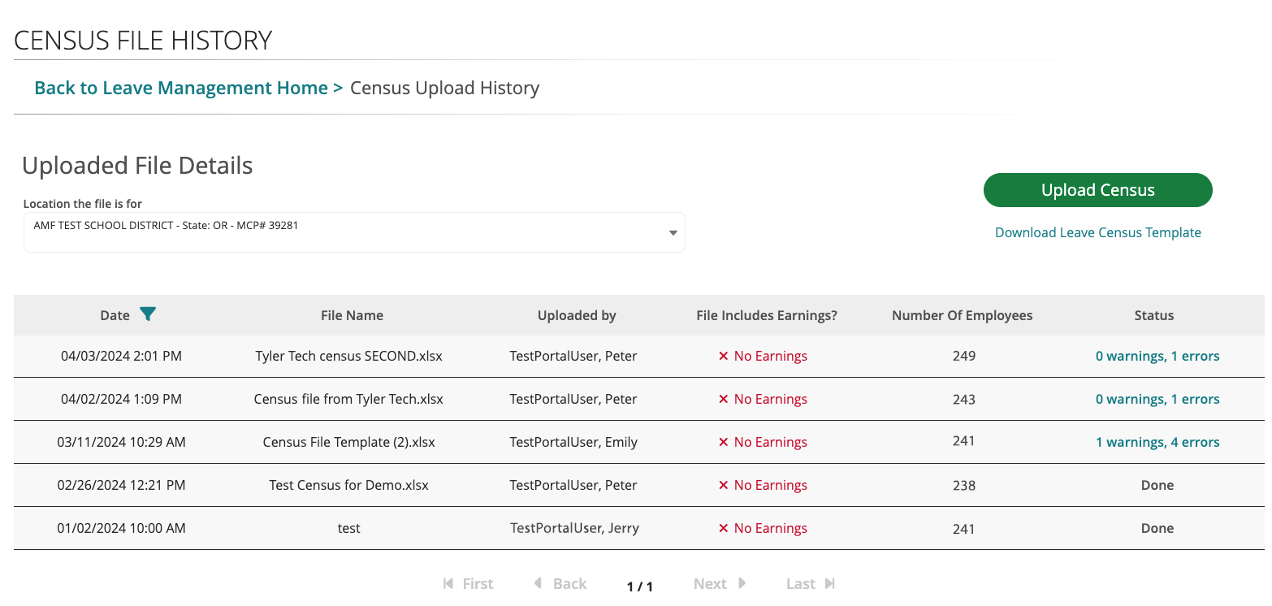Click the Status column header
This screenshot has height=606, width=1272.
click(1153, 315)
